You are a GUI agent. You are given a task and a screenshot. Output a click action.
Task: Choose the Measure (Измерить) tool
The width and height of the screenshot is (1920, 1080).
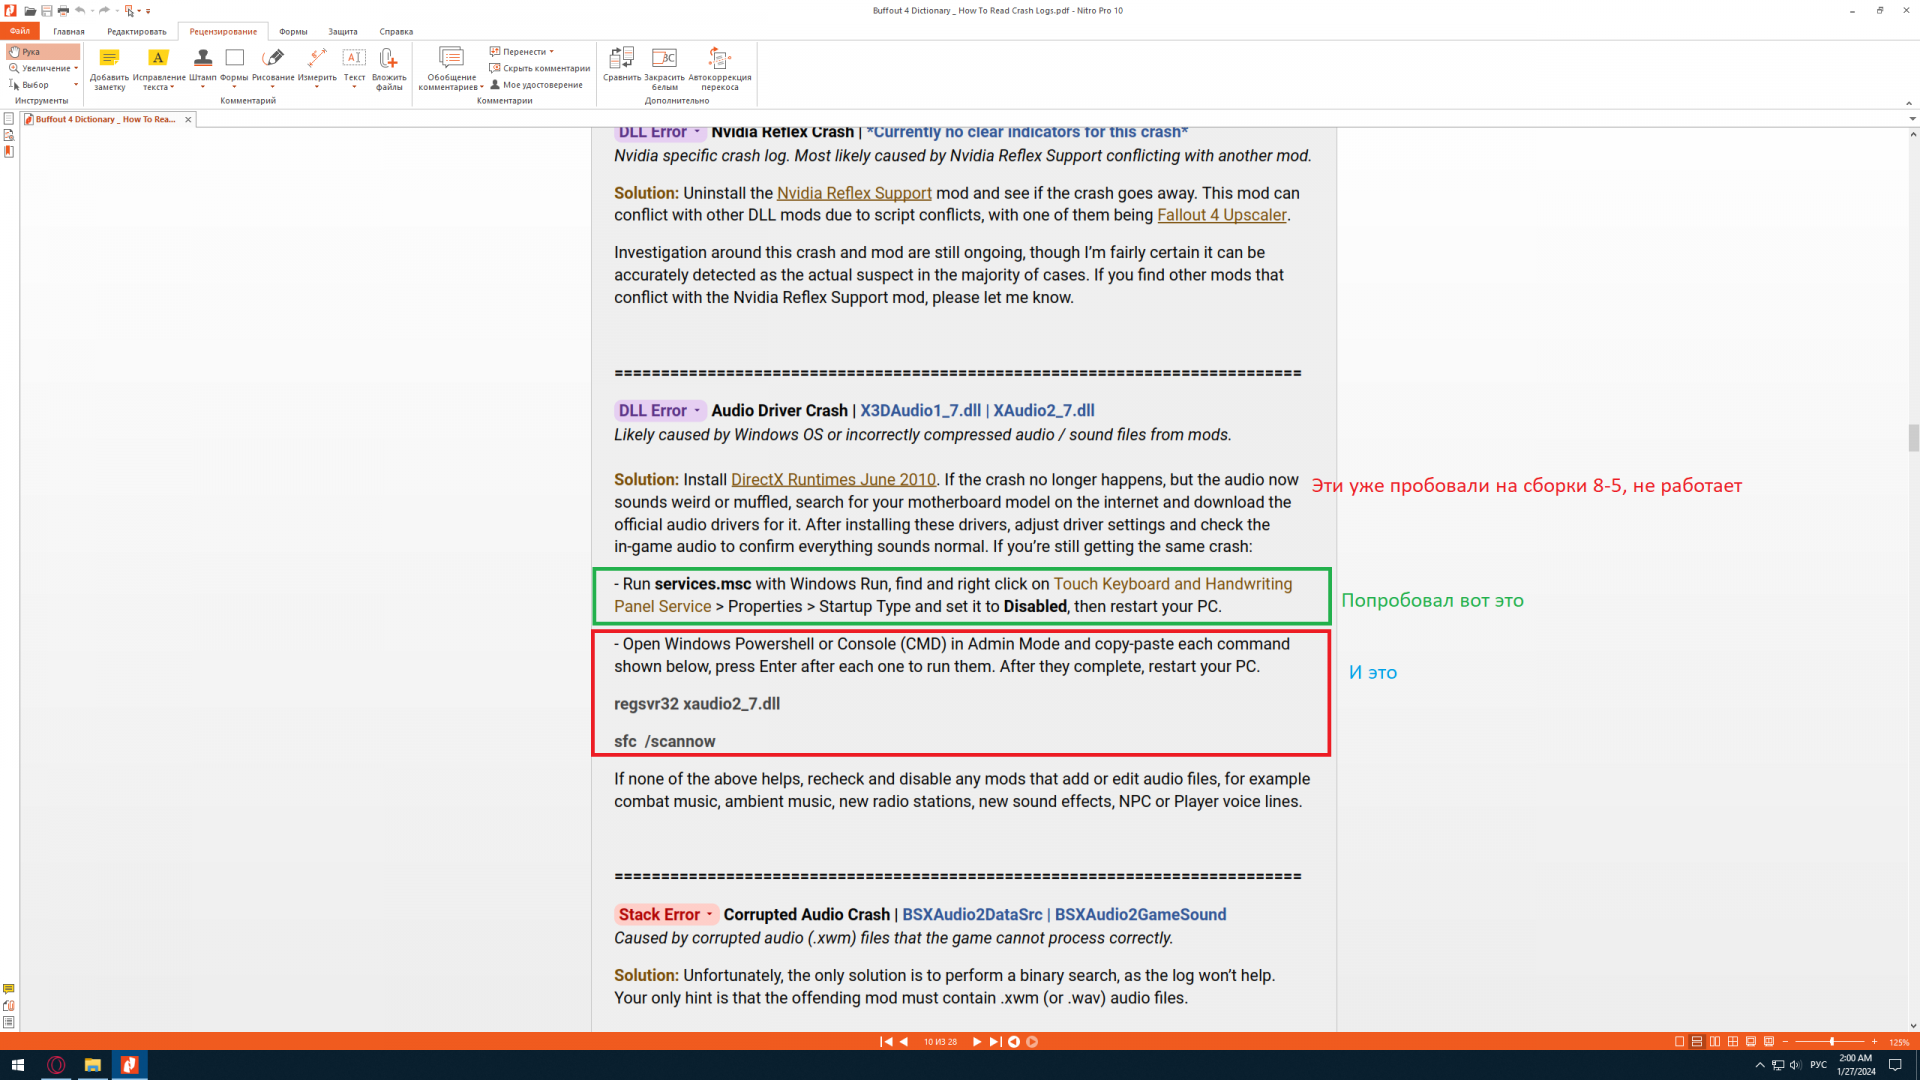tap(317, 59)
